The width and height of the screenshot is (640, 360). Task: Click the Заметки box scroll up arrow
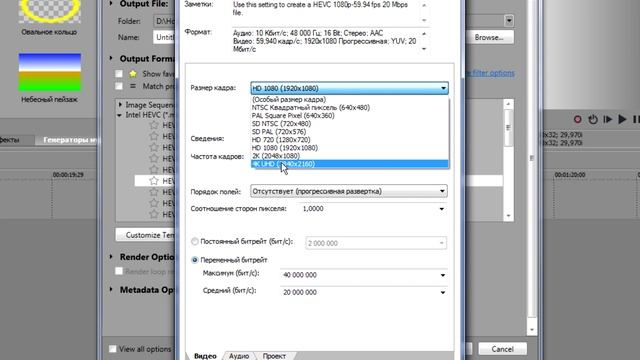pyautogui.click(x=424, y=5)
